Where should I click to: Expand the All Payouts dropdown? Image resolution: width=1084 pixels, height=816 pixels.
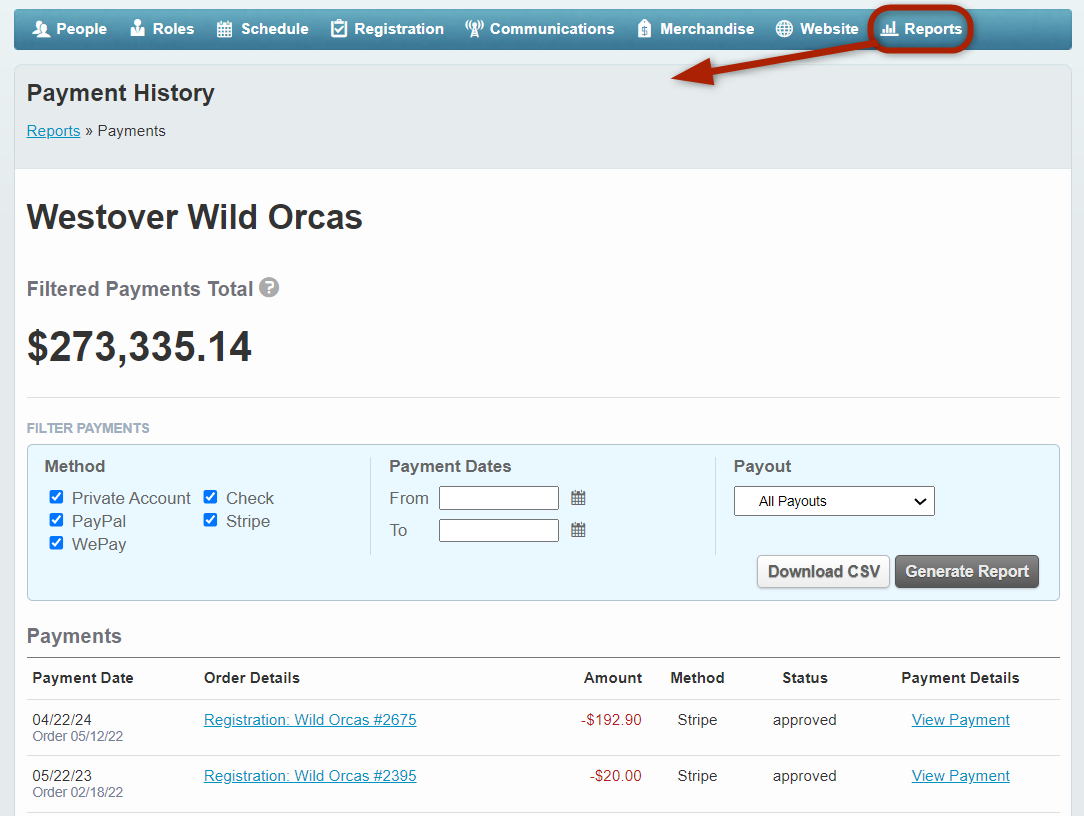pos(834,501)
